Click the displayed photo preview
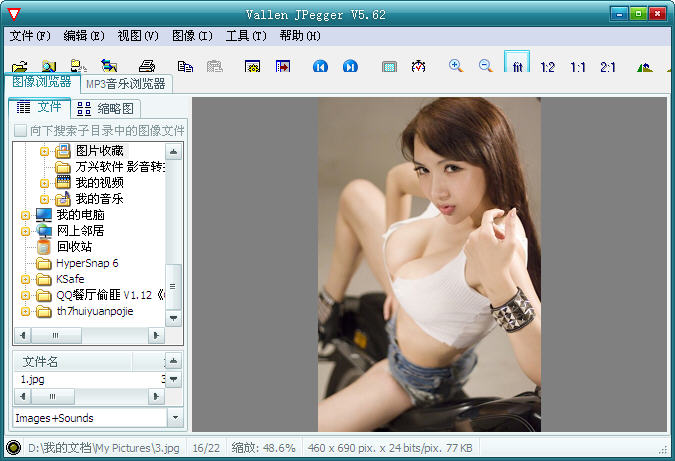 [429, 264]
